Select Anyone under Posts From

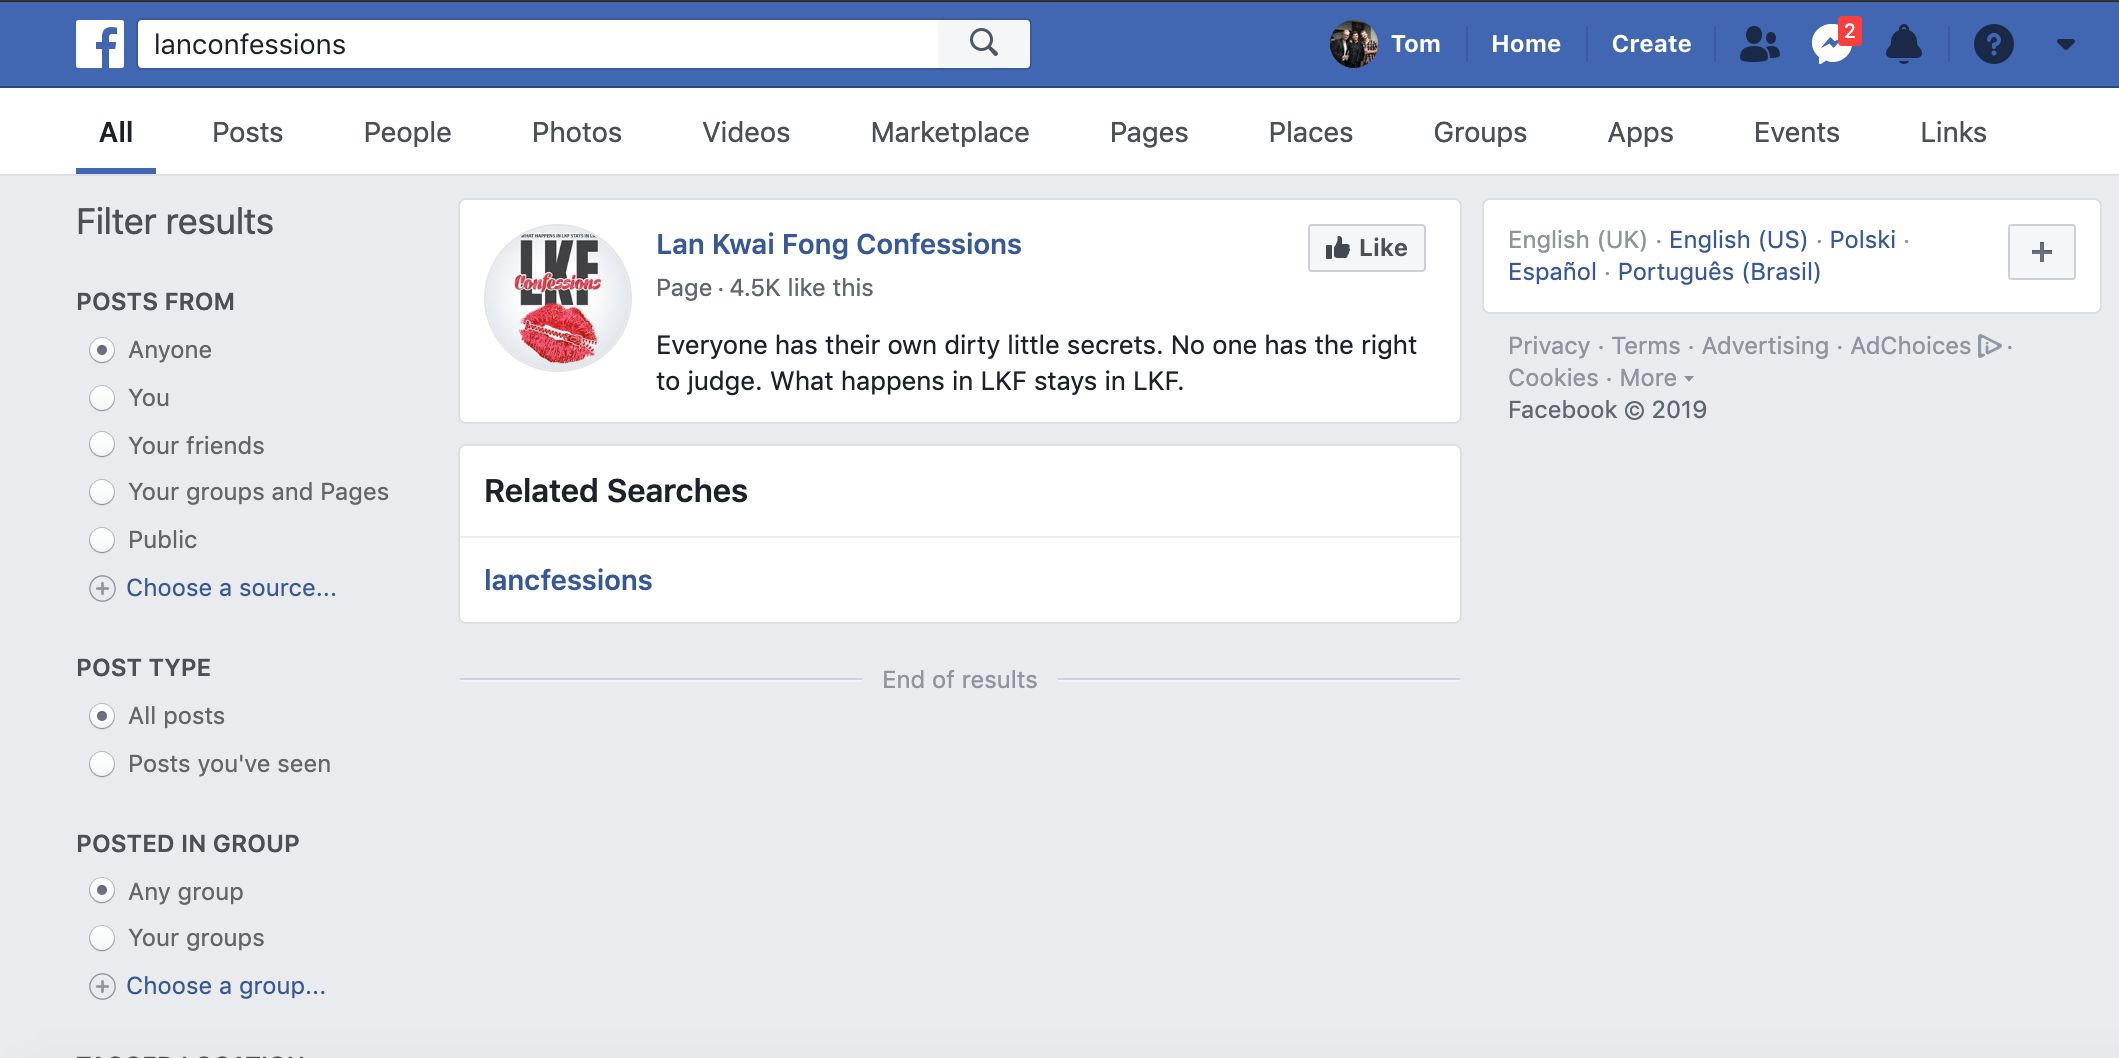(x=102, y=350)
